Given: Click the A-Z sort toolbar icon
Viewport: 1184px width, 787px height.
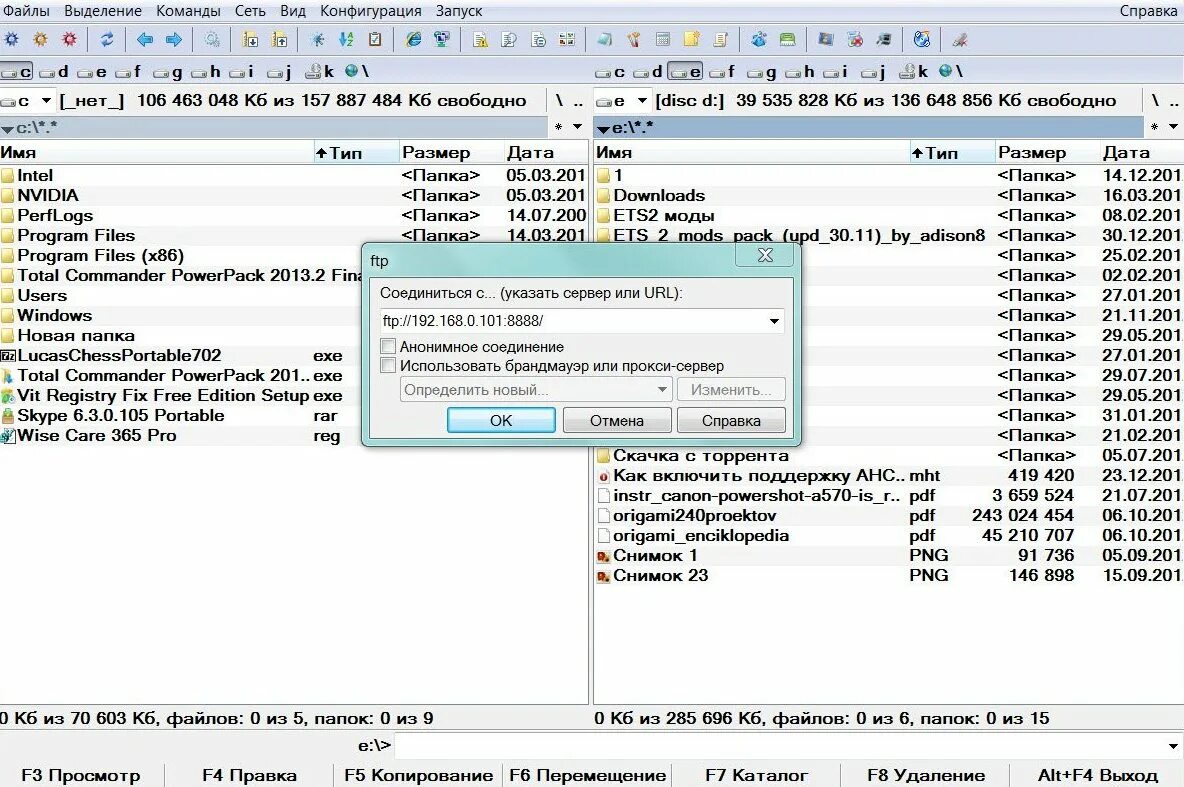Looking at the screenshot, I should (x=346, y=39).
